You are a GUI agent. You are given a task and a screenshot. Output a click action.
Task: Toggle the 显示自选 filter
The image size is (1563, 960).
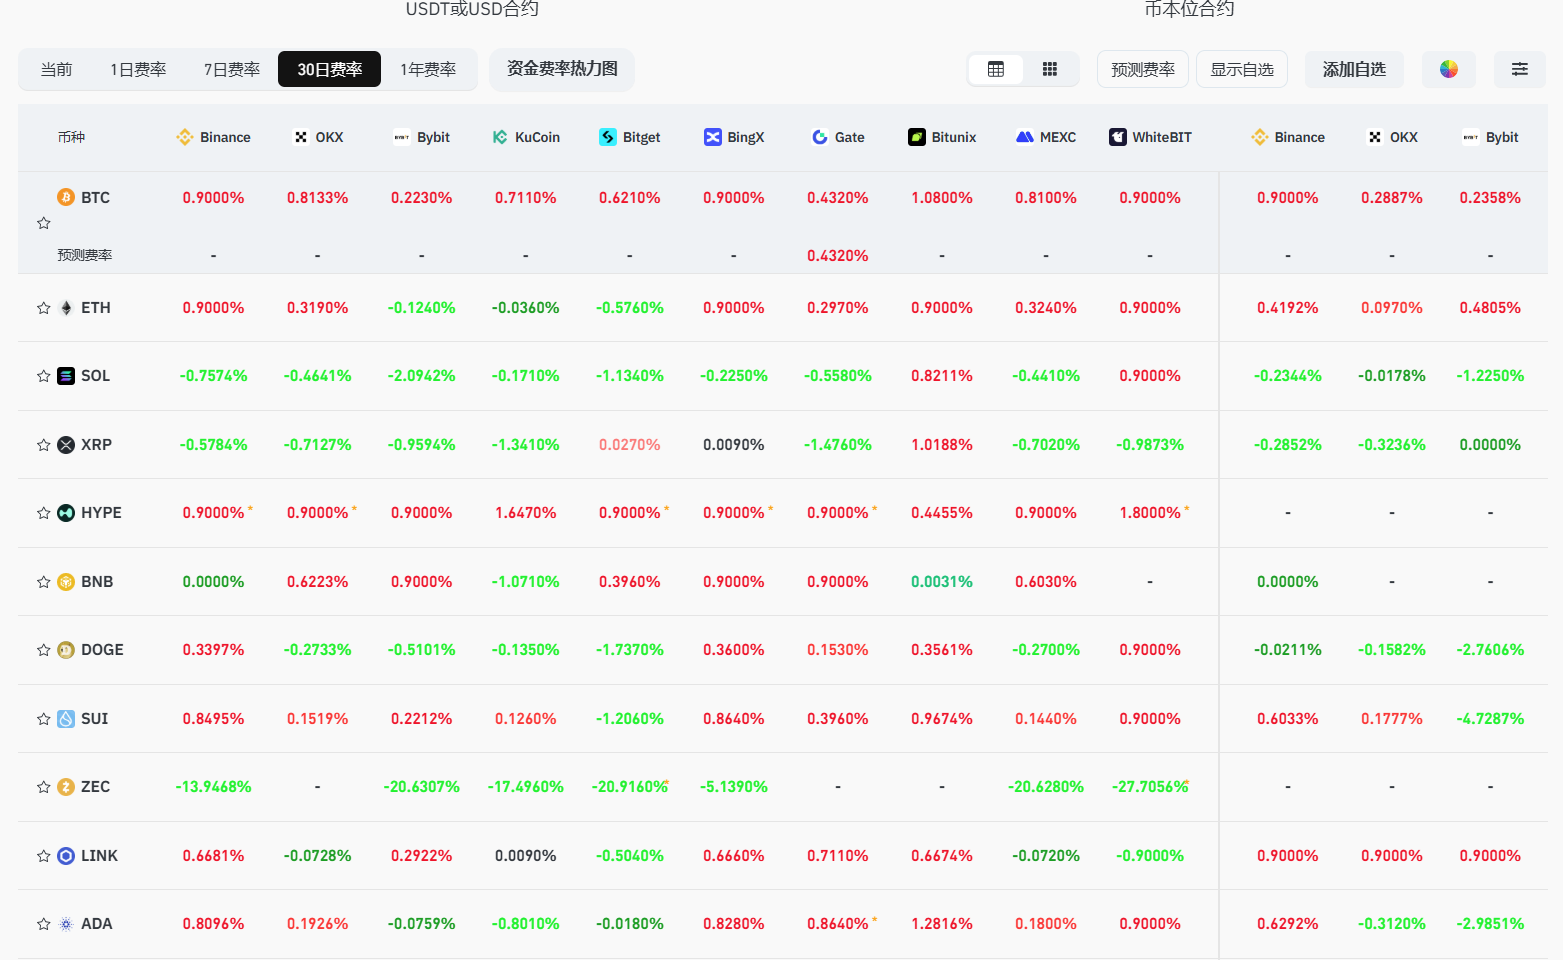coord(1241,69)
